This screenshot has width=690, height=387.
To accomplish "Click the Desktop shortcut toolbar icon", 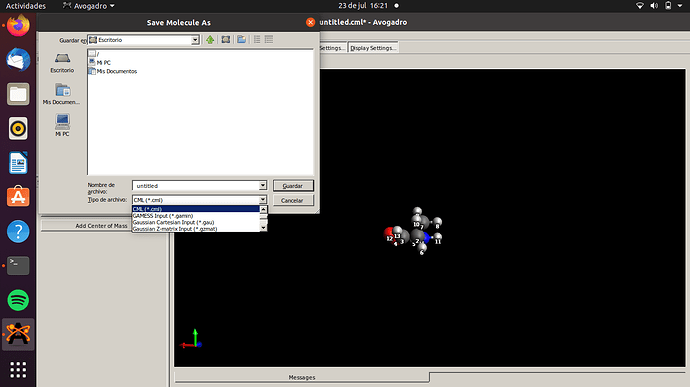I will click(x=226, y=40).
